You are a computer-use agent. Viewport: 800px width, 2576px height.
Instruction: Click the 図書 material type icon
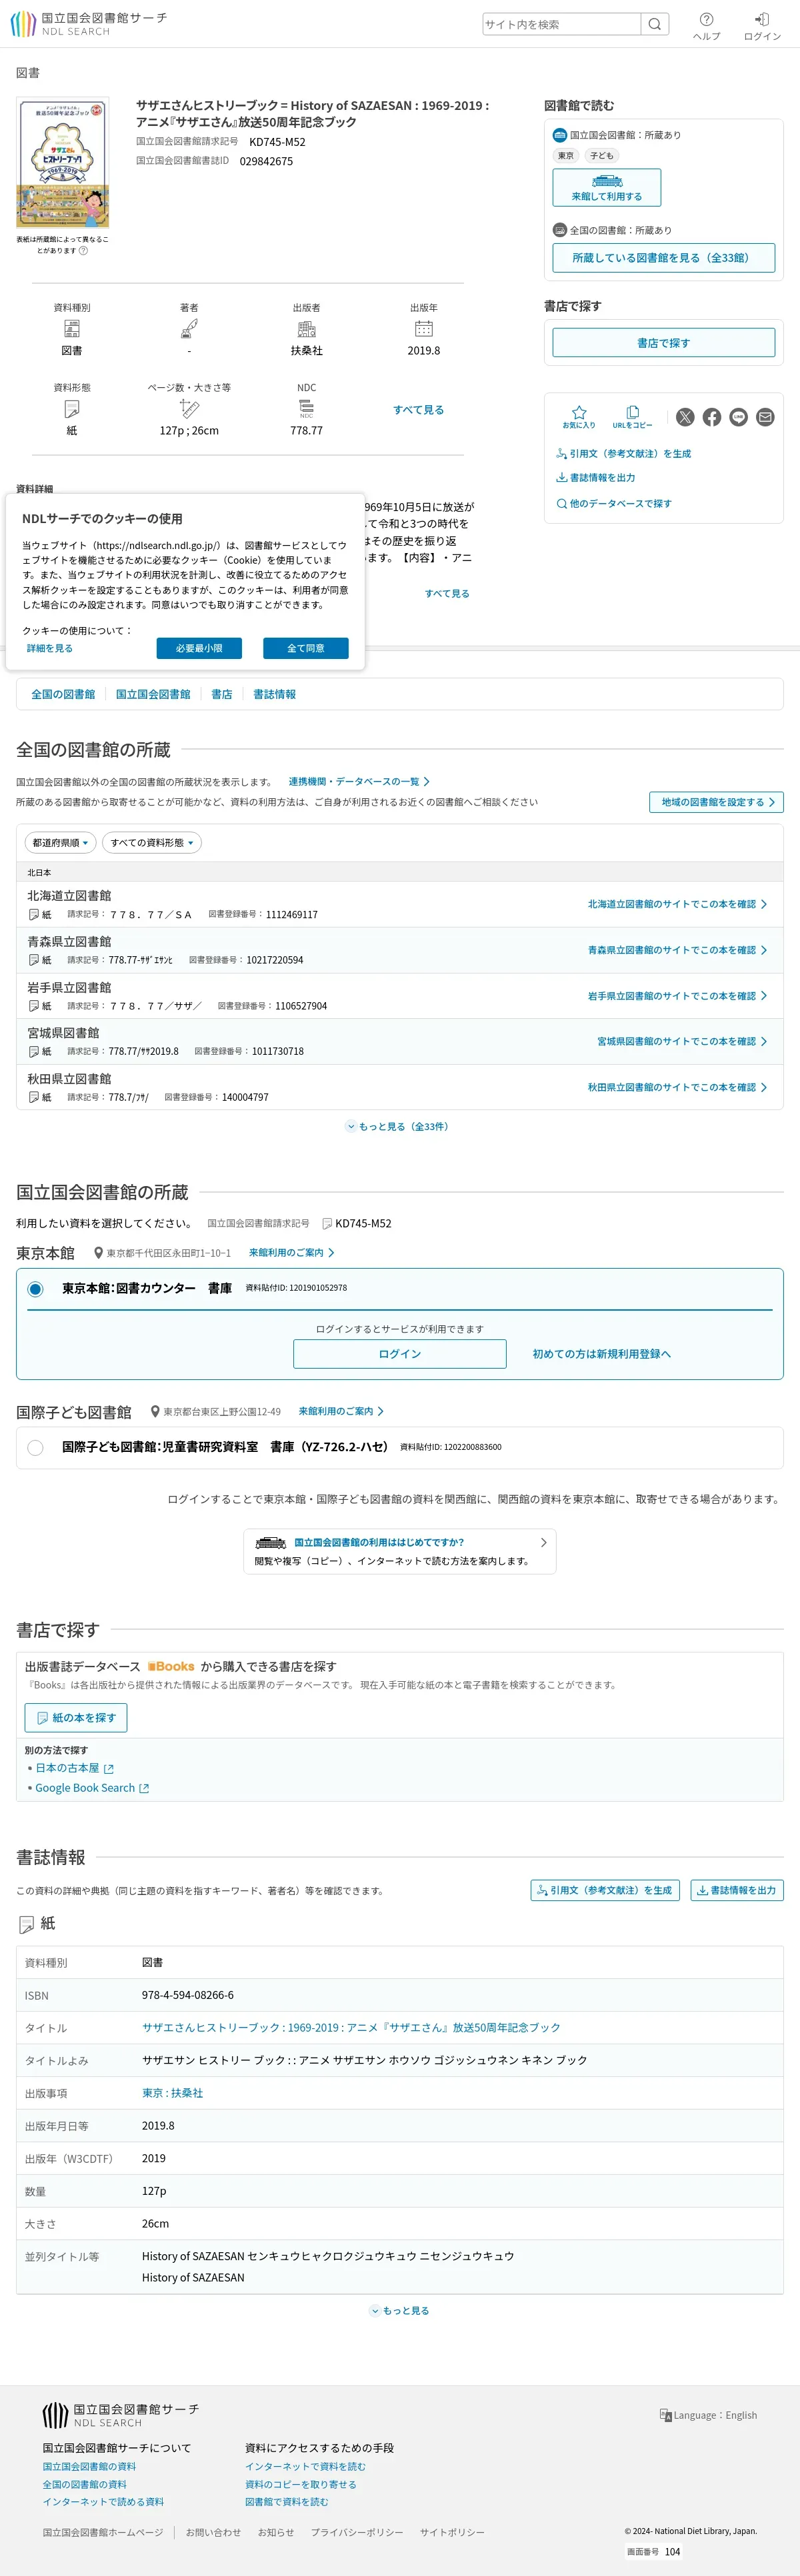point(72,329)
